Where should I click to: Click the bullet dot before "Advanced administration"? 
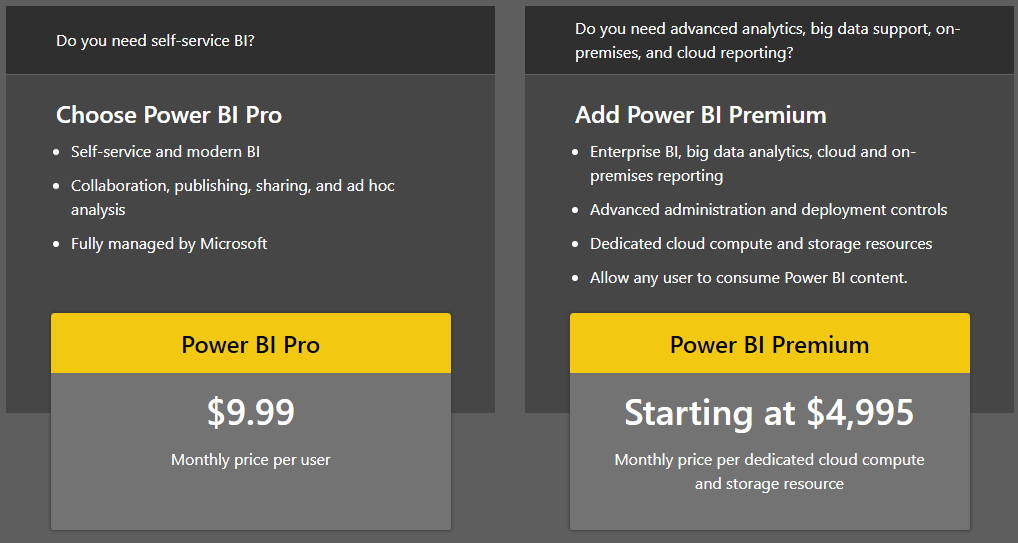(575, 211)
